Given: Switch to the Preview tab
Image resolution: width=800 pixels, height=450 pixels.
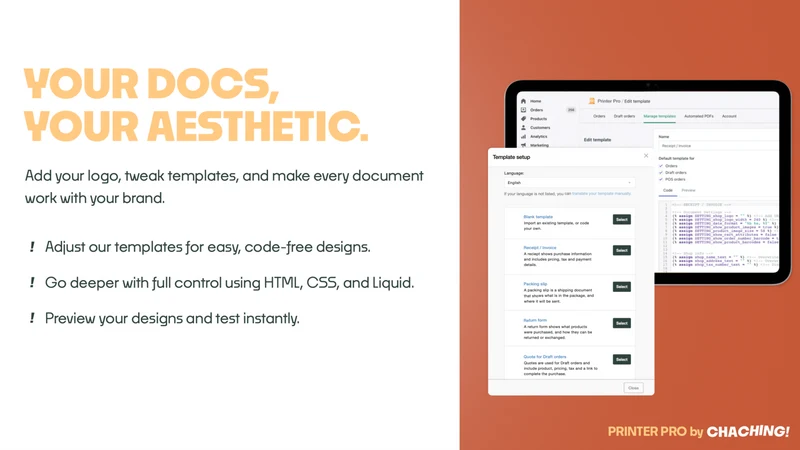Looking at the screenshot, I should (689, 190).
